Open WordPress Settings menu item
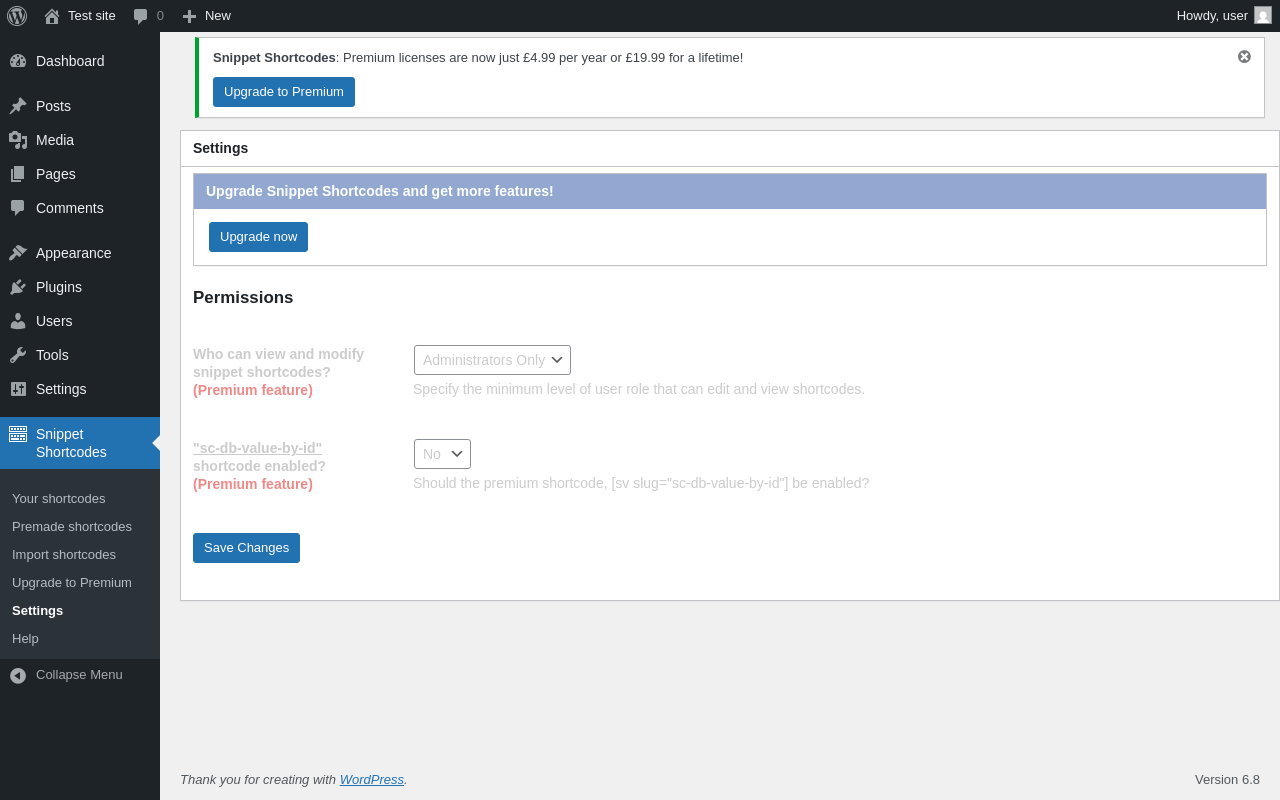The height and width of the screenshot is (800, 1280). pos(61,389)
